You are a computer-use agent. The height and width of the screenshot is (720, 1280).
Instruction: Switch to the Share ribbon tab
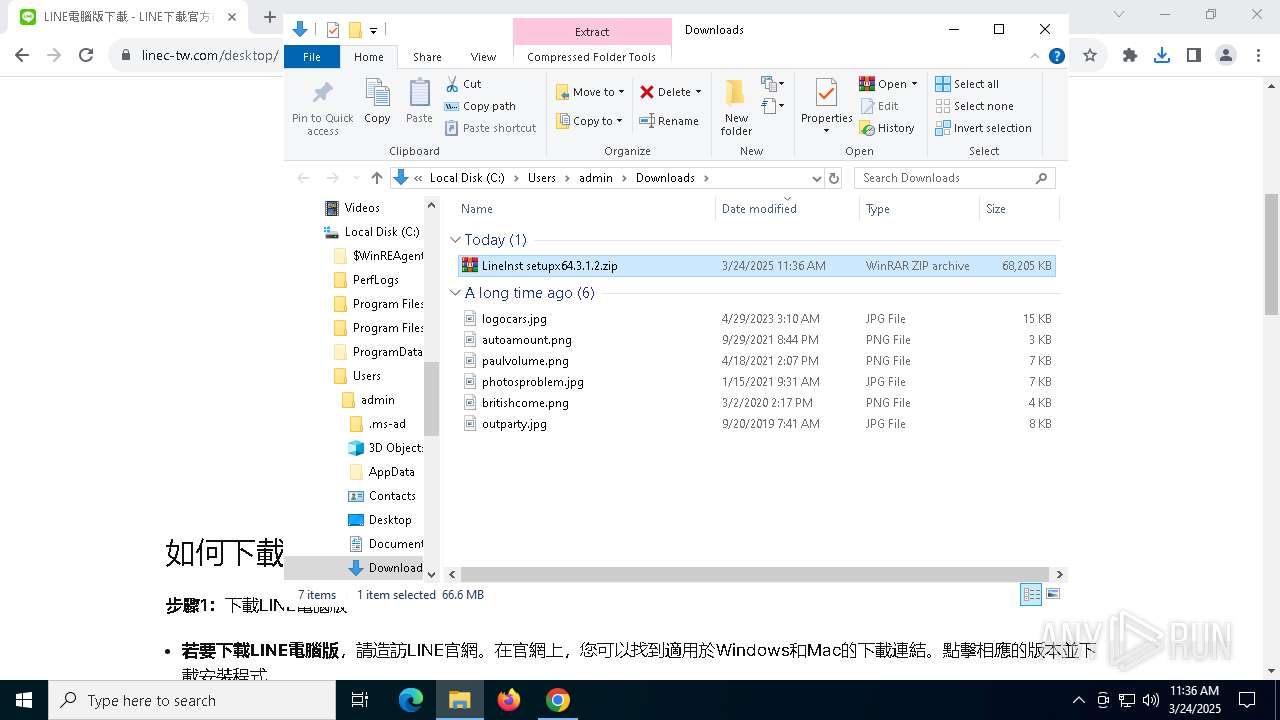pyautogui.click(x=427, y=57)
